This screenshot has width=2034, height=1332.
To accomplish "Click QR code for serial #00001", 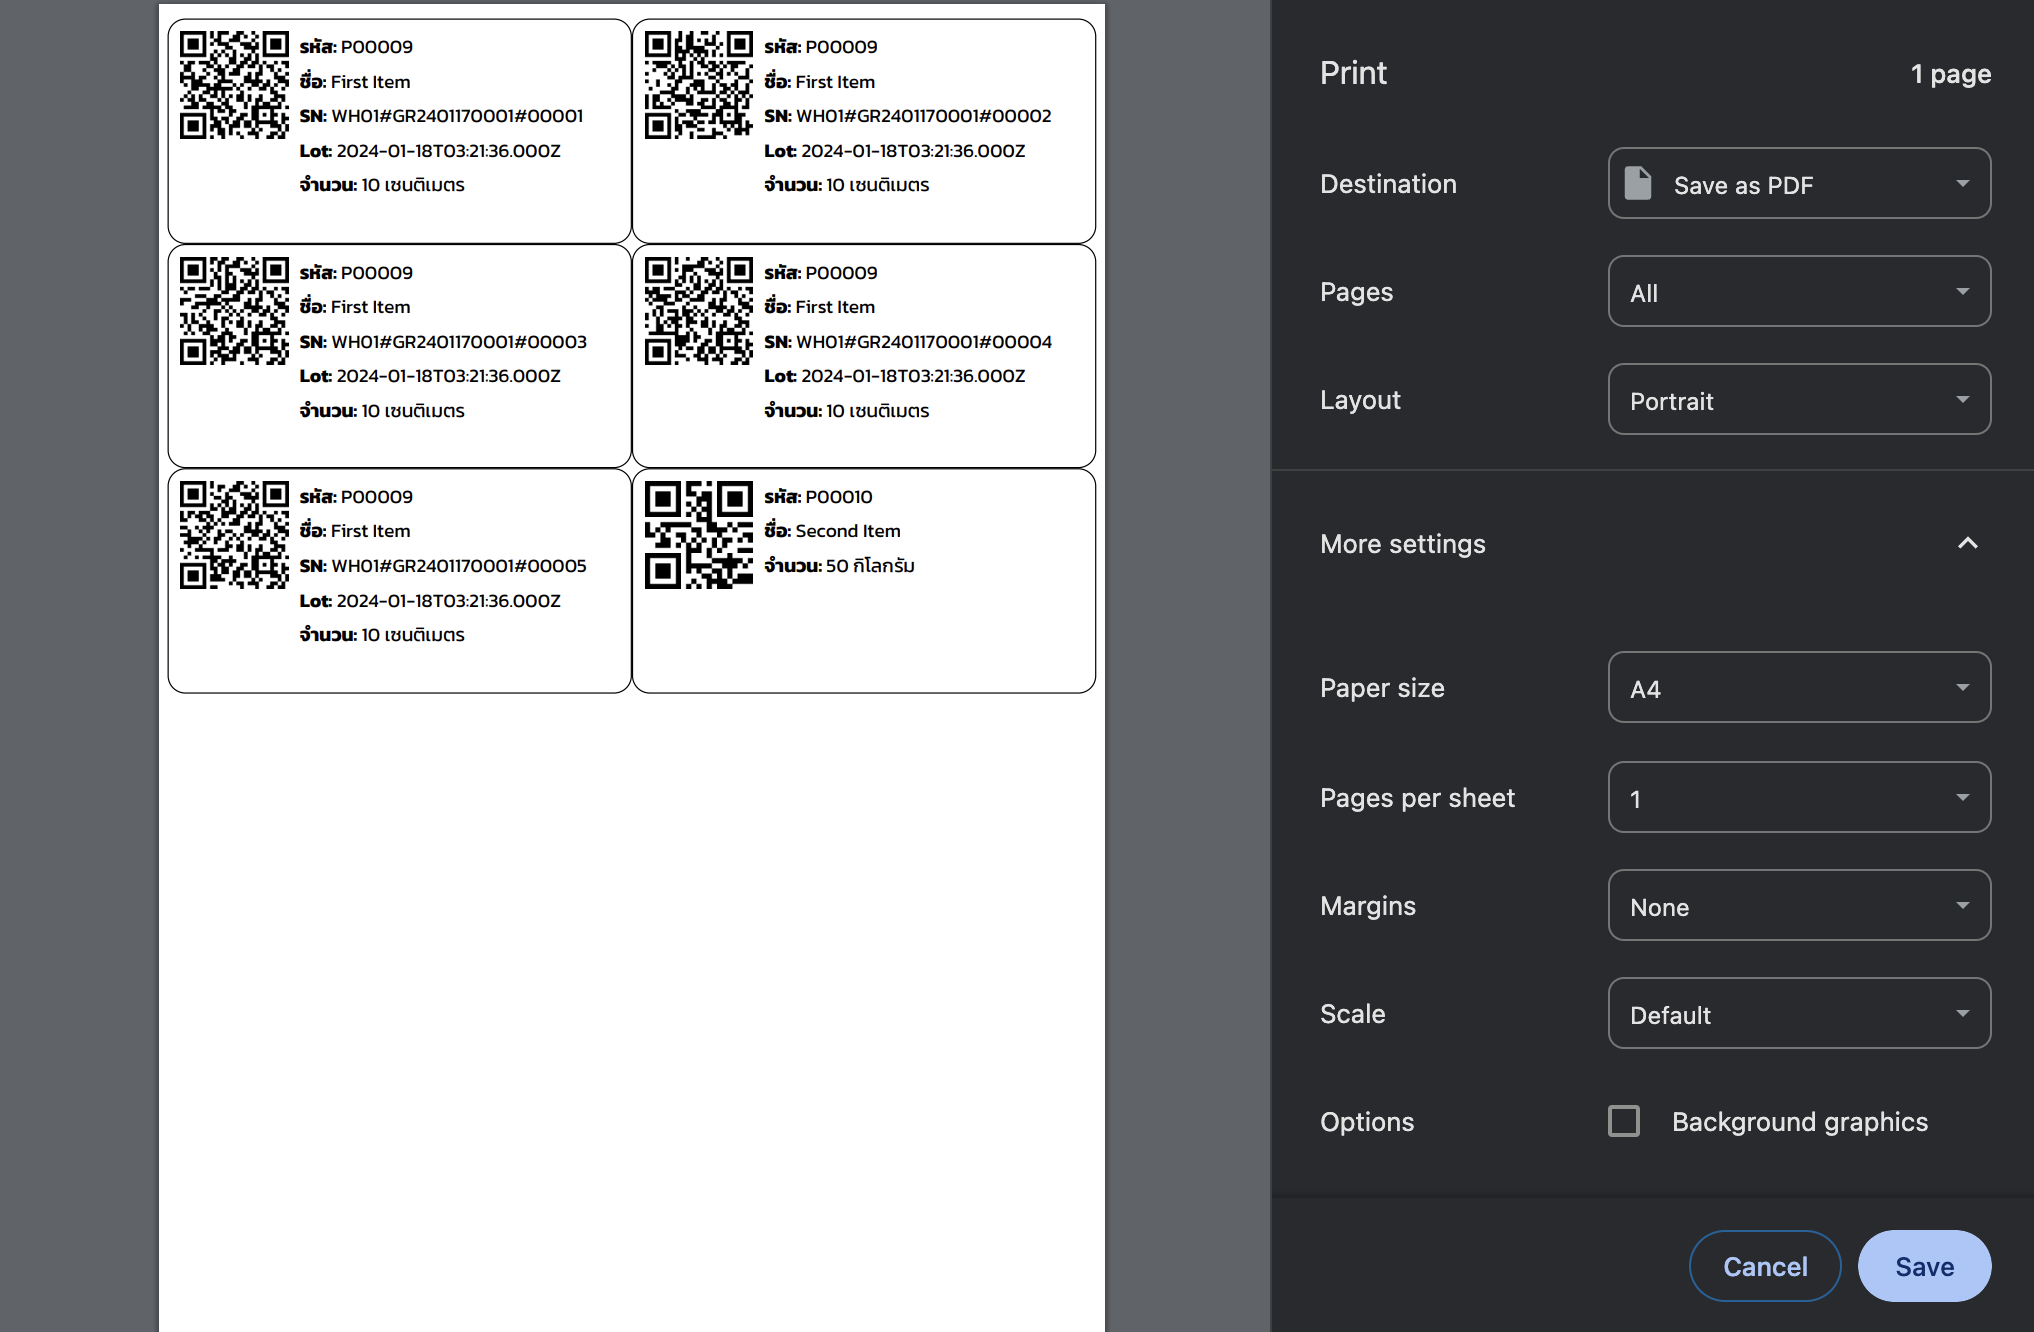I will 234,85.
